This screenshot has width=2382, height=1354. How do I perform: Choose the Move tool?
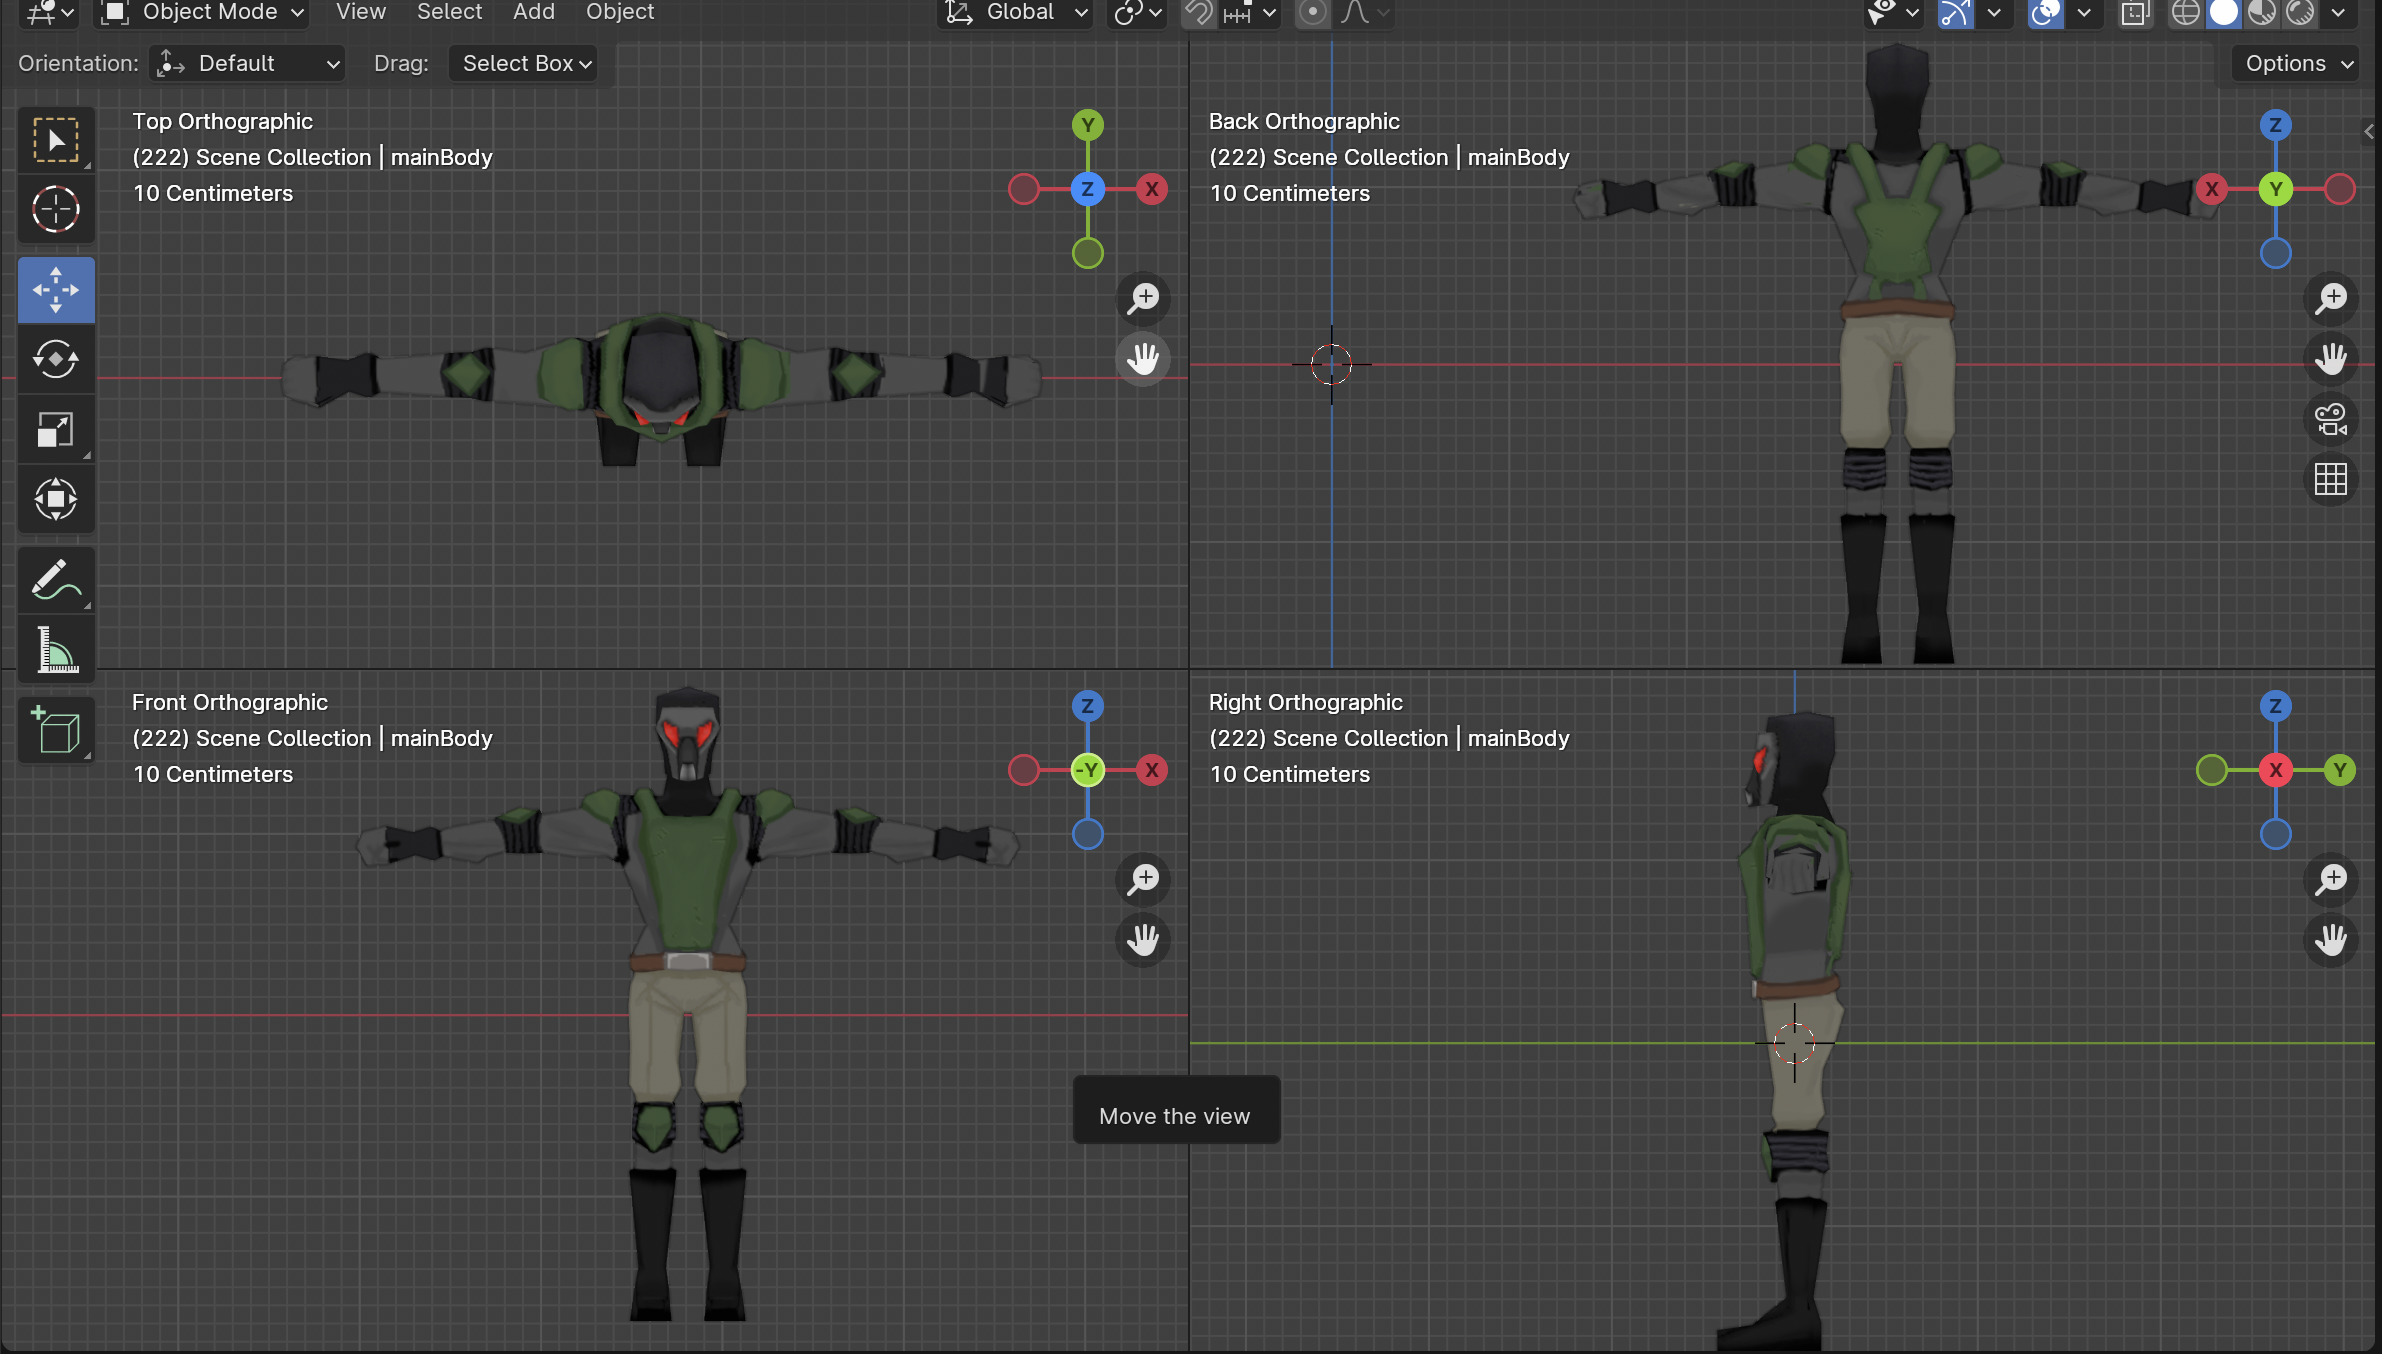pos(56,290)
